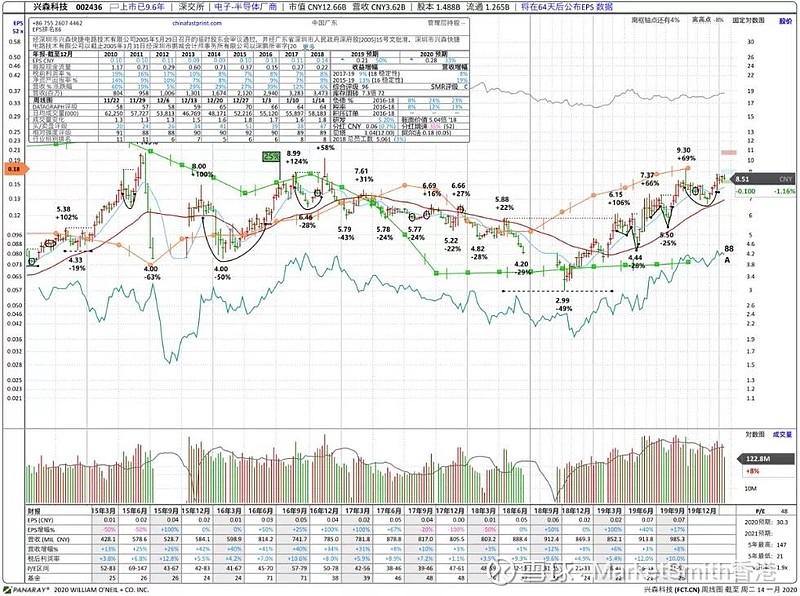Click the 2020预期: 30.3 P/E estimate

(x=765, y=522)
